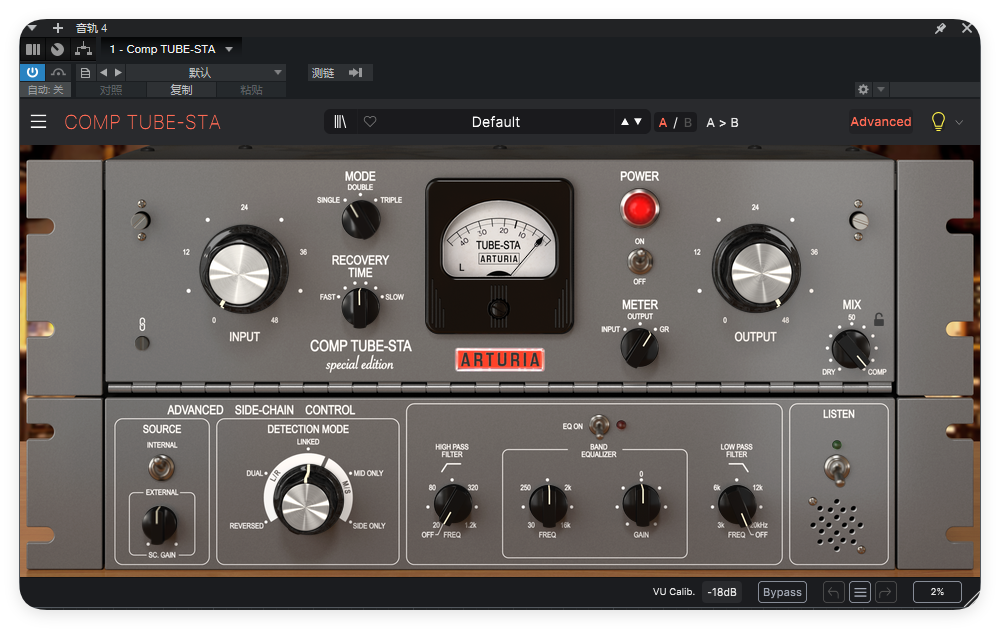Viewport: 1000px width, 629px height.
Task: Open the top-left window triangle menu
Action: (x=32, y=28)
